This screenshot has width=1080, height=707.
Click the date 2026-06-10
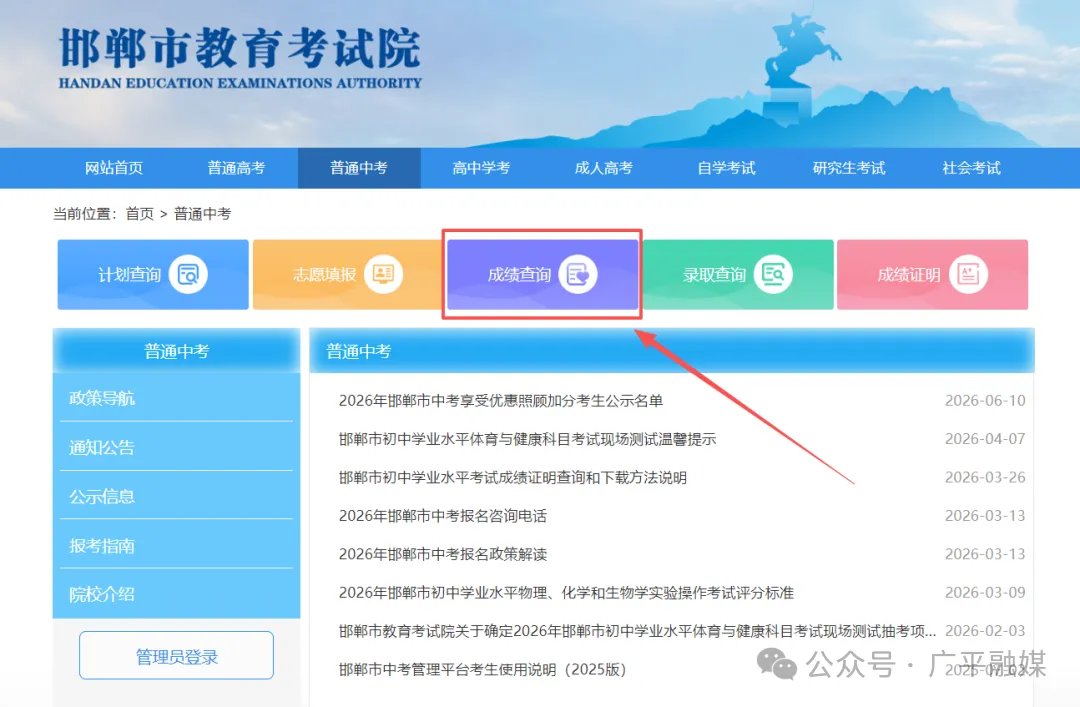coord(985,400)
